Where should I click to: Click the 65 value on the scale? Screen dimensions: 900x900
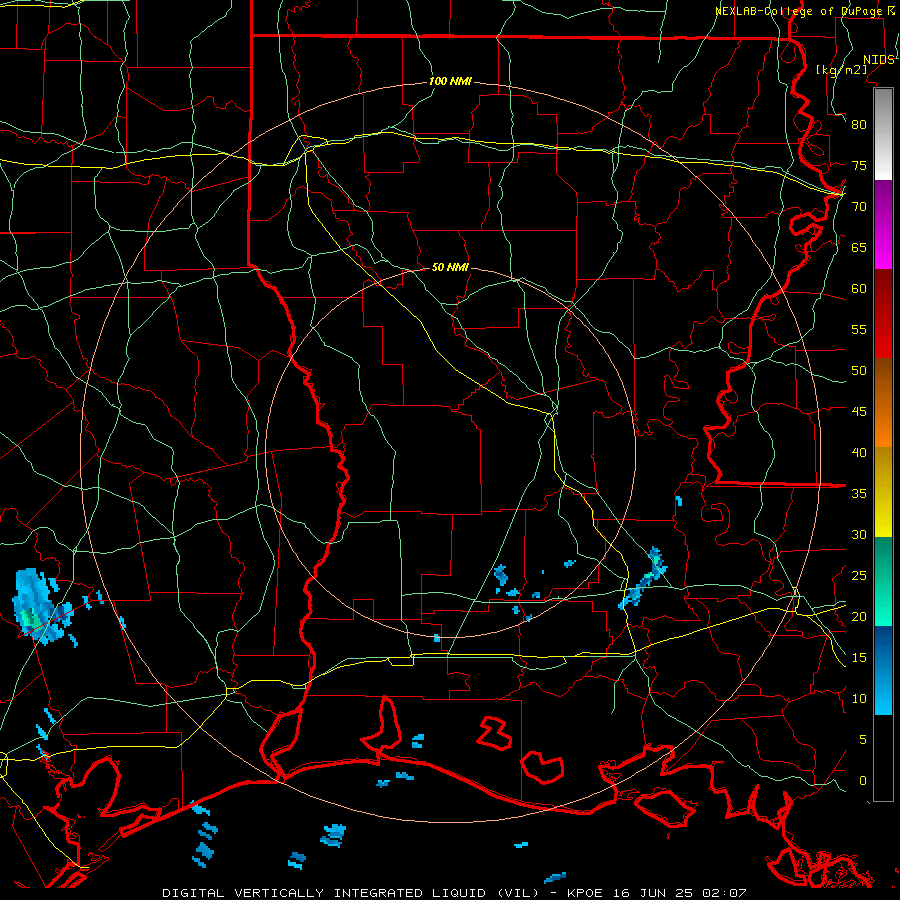click(x=859, y=247)
